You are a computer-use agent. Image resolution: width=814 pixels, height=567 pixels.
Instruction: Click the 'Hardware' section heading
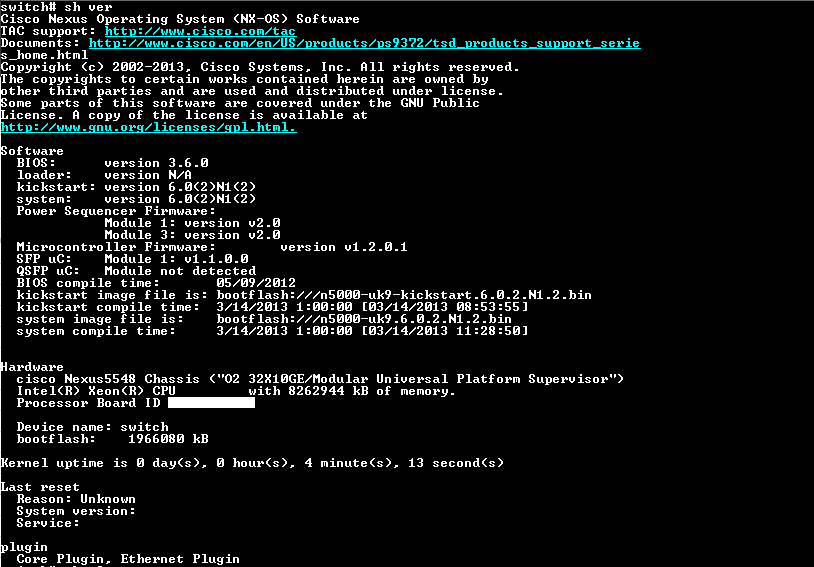coord(32,367)
